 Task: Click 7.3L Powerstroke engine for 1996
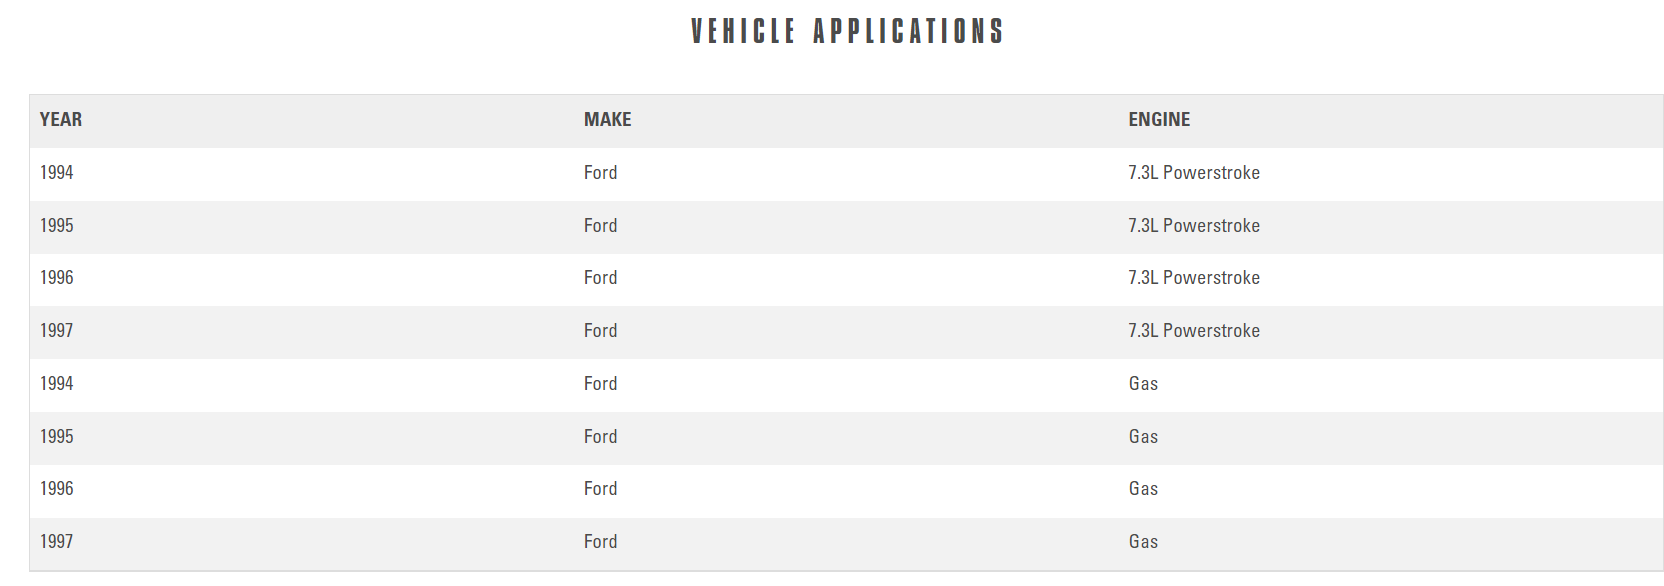pyautogui.click(x=1193, y=278)
